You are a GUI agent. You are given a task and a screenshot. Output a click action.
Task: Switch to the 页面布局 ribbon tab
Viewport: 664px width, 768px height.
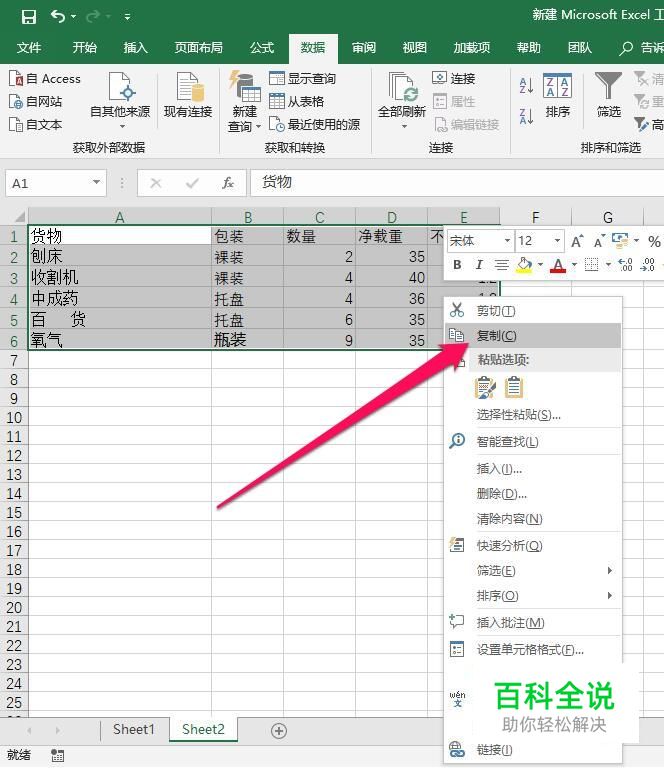pos(199,48)
